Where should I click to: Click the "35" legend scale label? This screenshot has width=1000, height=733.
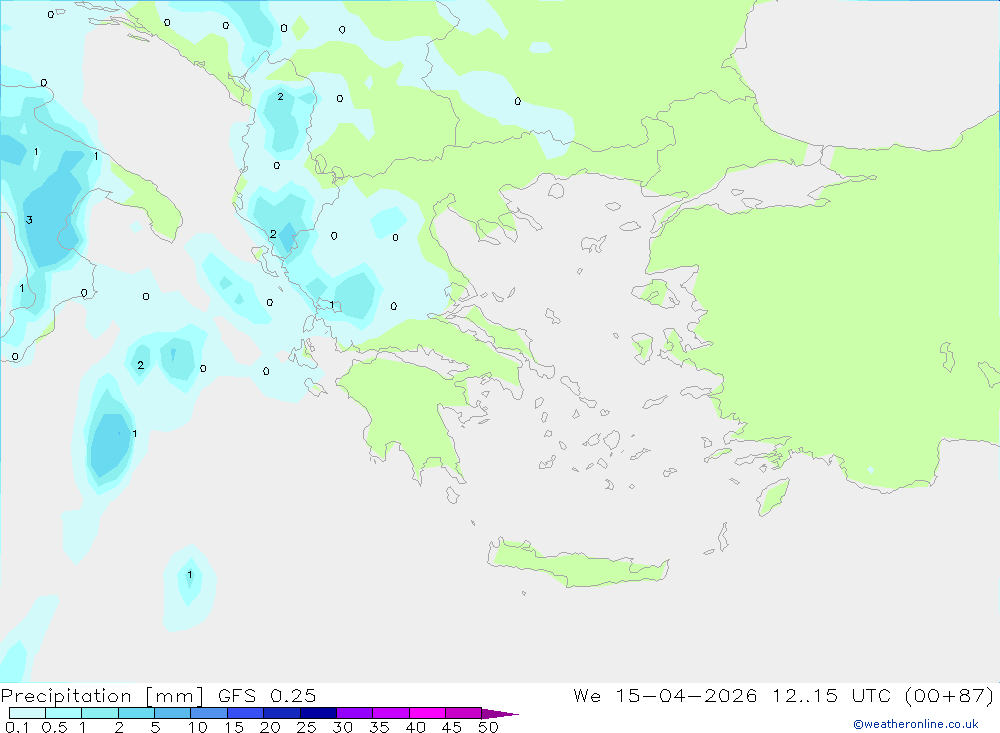pyautogui.click(x=379, y=727)
